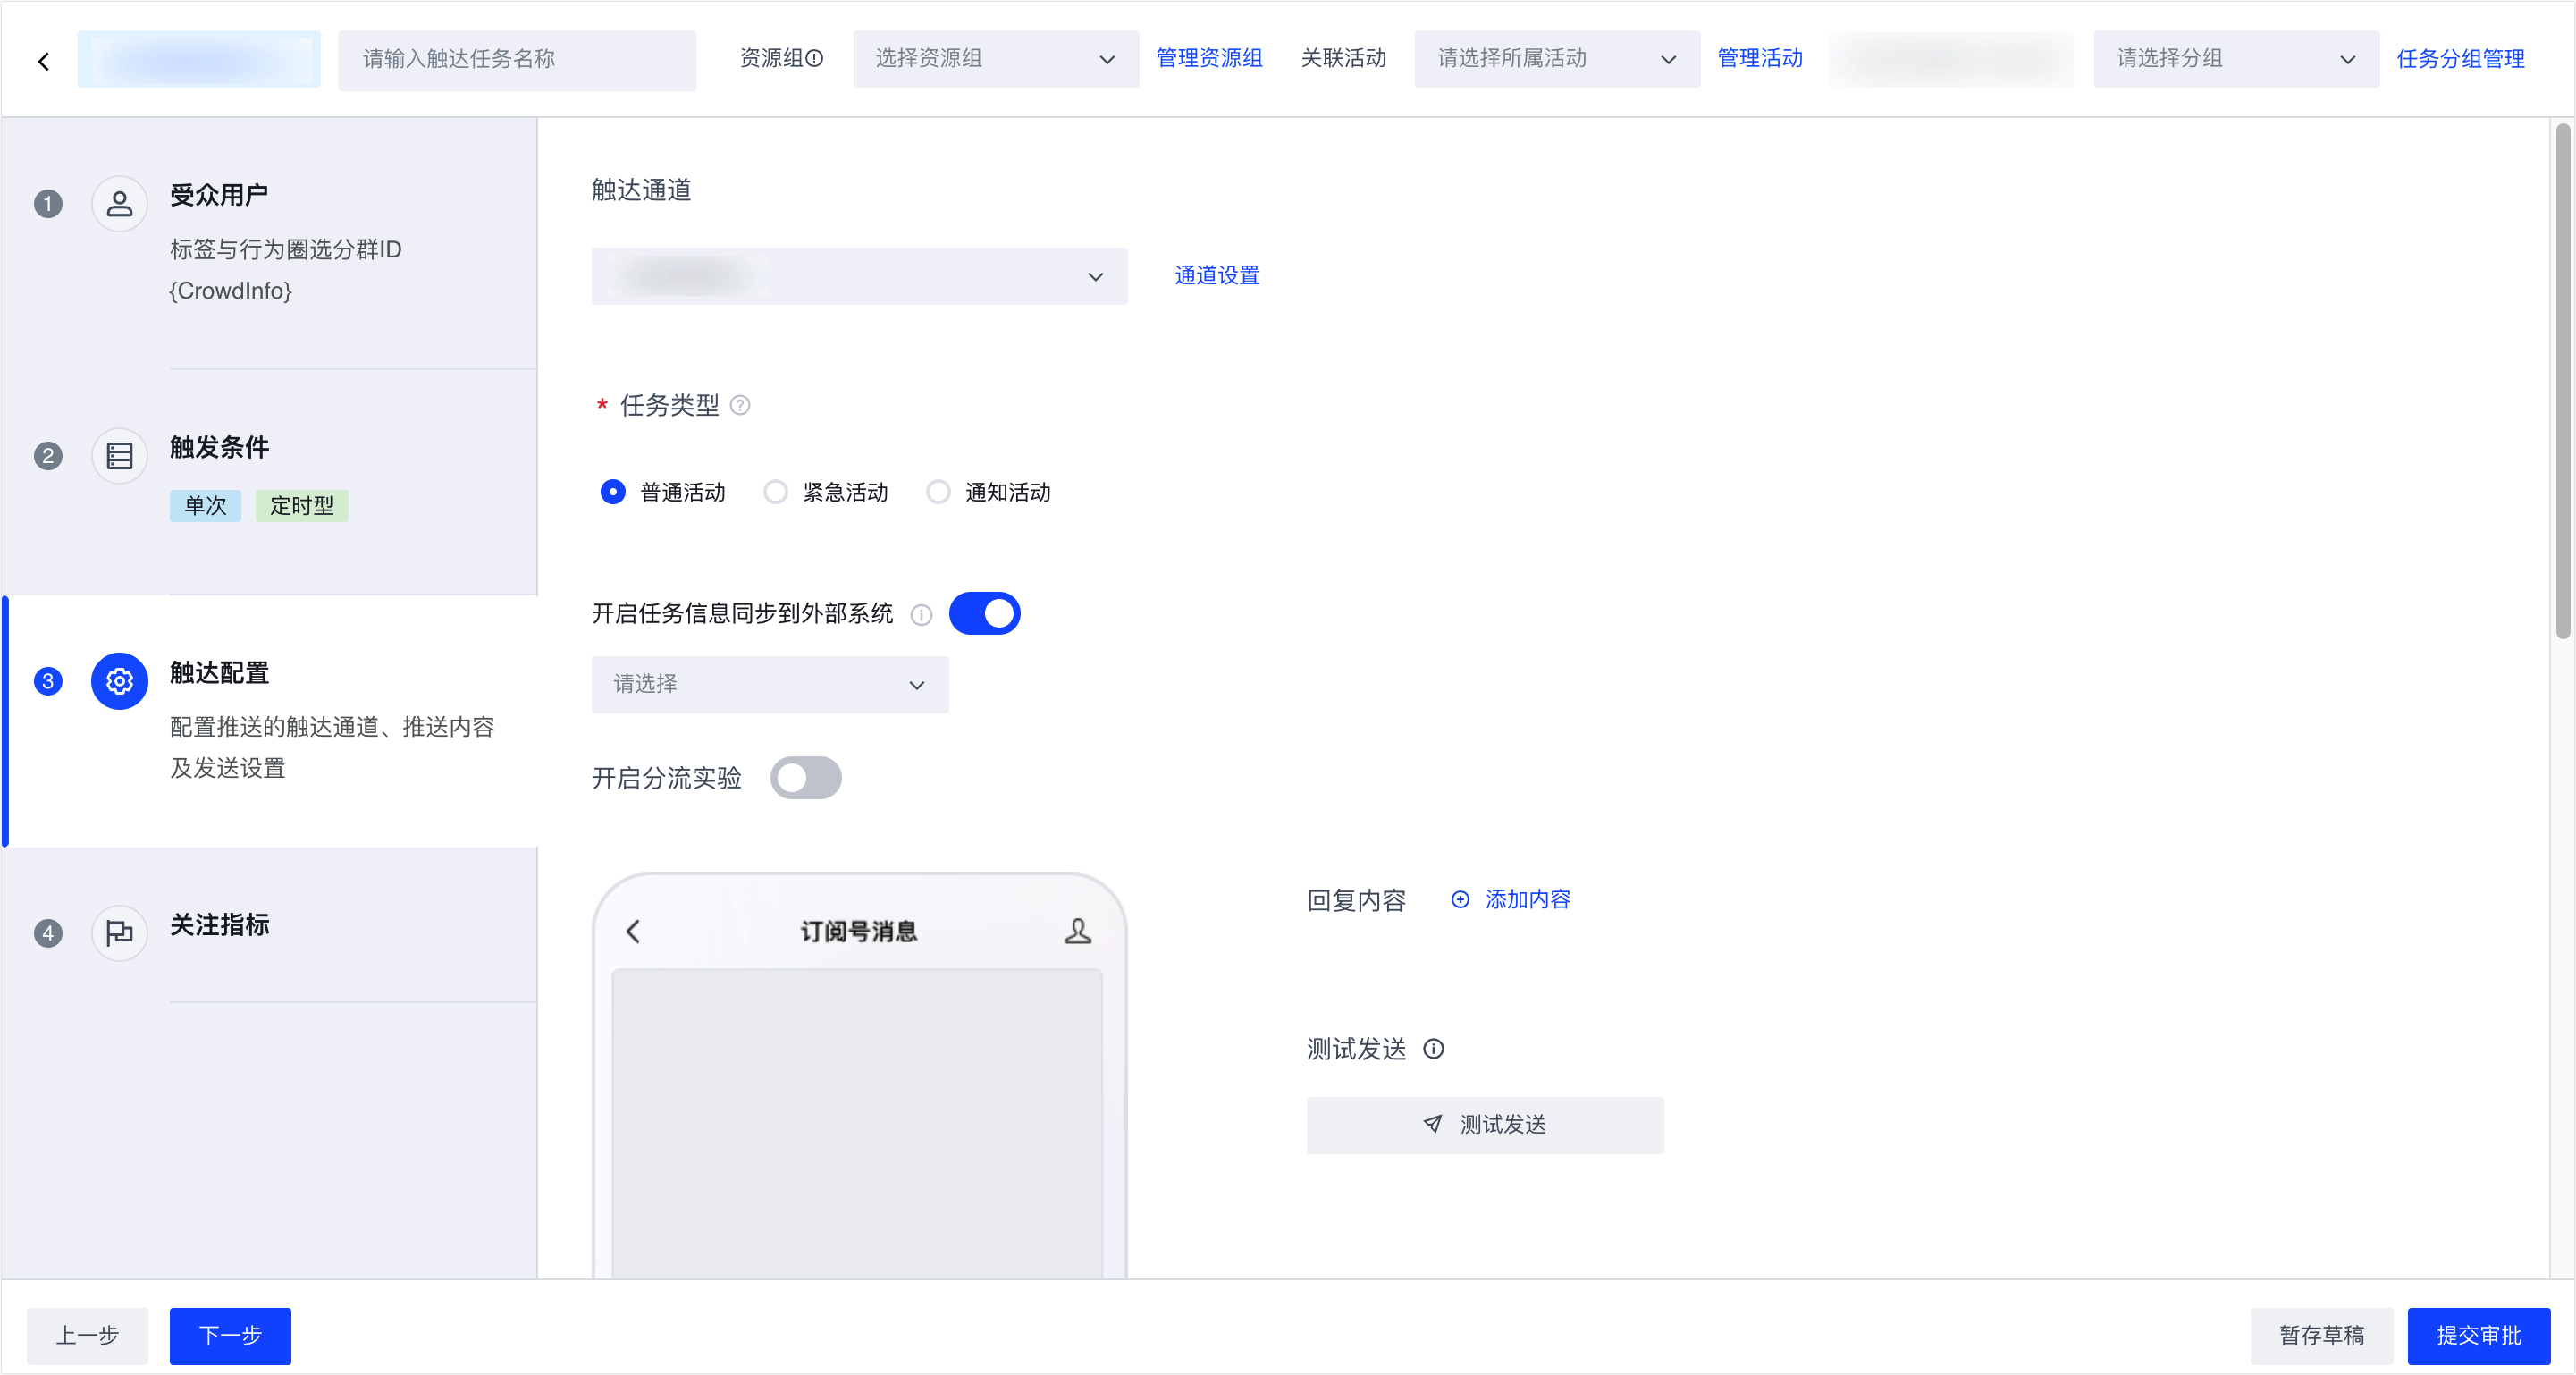The image size is (2576, 1375).
Task: Open the 通道设置 link
Action: pyautogui.click(x=1216, y=275)
